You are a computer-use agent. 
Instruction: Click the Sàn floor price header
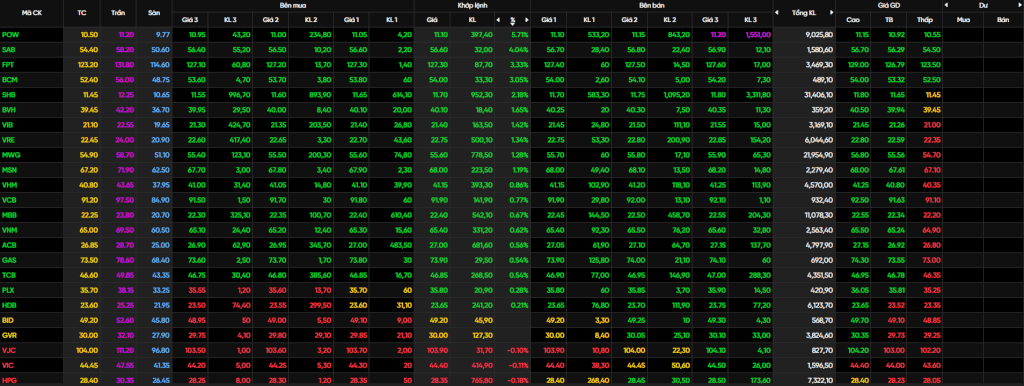[154, 12]
